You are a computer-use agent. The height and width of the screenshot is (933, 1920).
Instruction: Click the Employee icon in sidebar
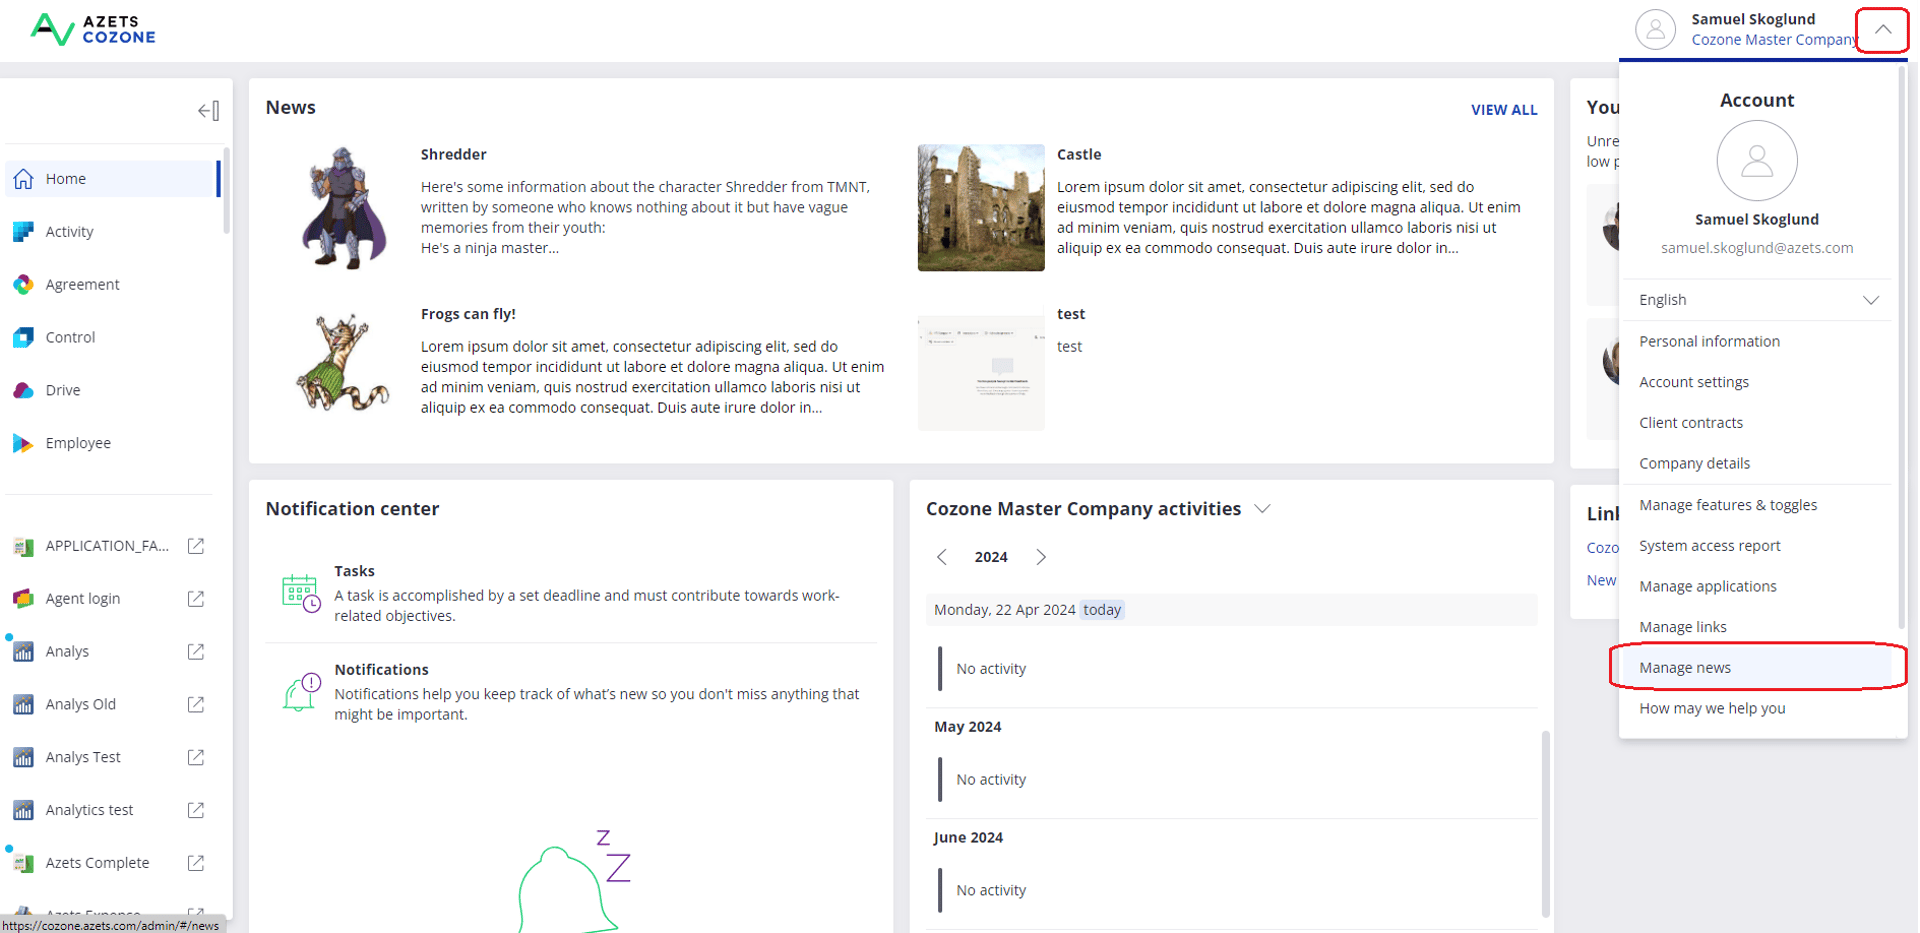pos(23,444)
